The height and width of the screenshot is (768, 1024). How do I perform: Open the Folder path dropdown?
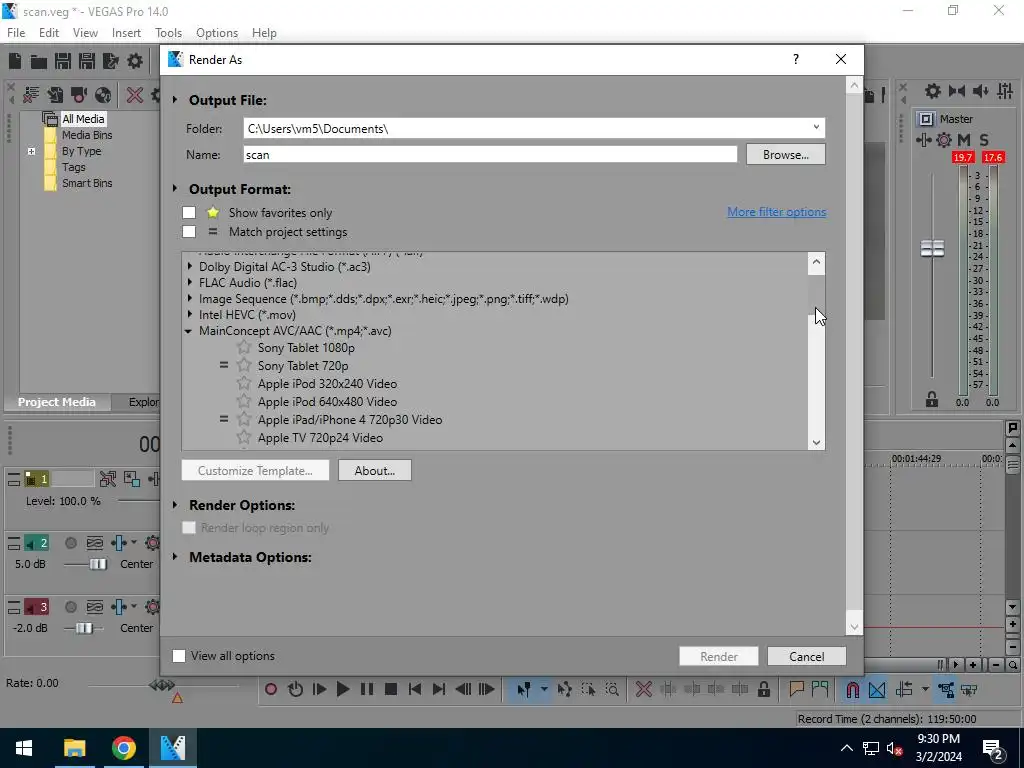(816, 128)
